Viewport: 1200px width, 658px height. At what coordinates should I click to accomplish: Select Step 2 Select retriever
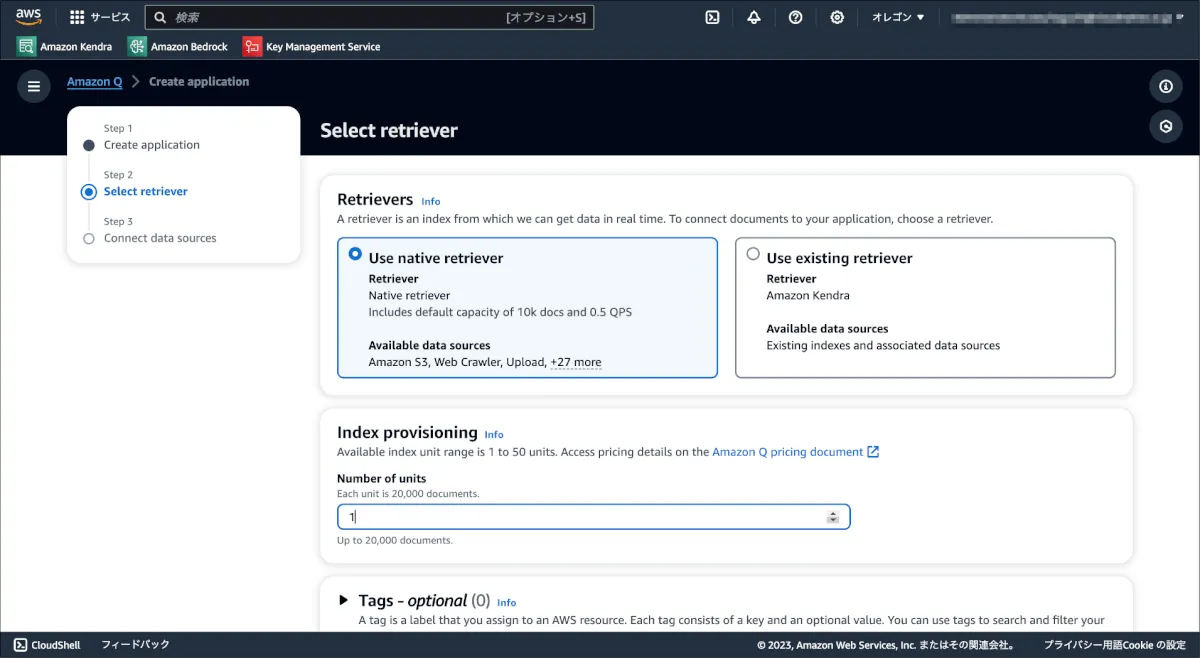pyautogui.click(x=146, y=191)
